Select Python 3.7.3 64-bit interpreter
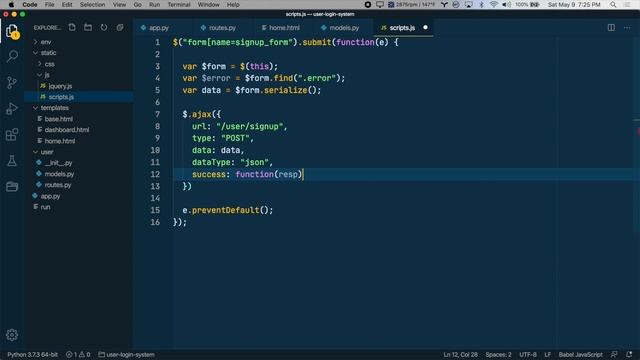Viewport: 640px width, 360px height. (x=33, y=354)
